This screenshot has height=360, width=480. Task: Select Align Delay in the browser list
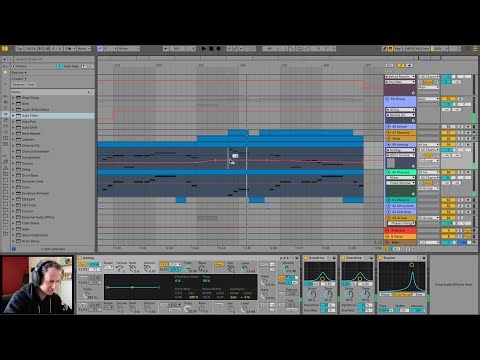tap(30, 98)
